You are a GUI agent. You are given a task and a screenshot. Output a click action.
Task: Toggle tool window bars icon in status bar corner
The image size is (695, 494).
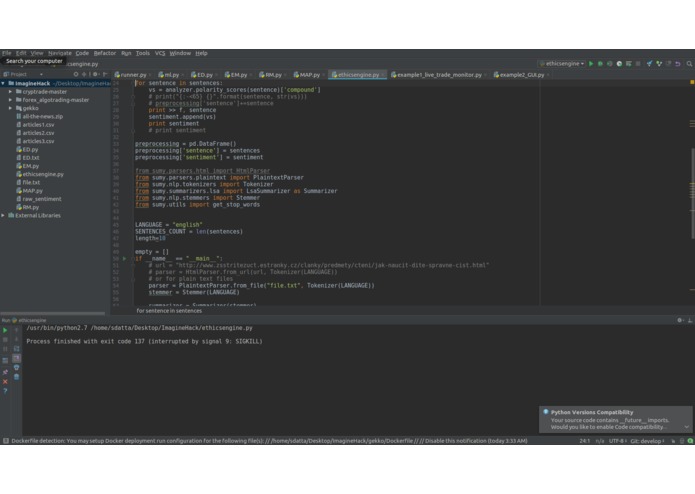pos(6,441)
